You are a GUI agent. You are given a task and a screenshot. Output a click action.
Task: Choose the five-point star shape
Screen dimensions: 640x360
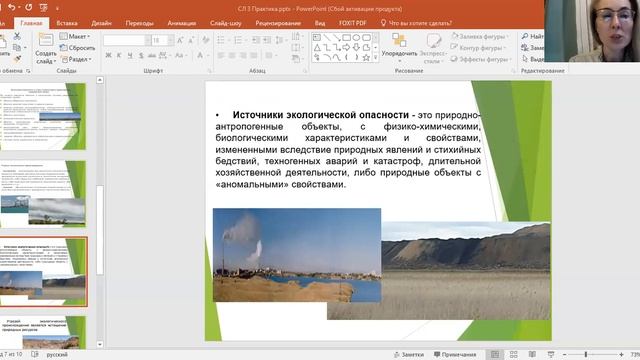tap(366, 58)
